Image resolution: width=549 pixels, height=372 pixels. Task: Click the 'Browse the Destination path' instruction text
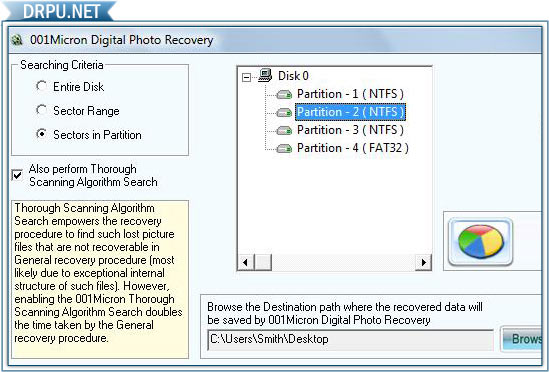(345, 313)
